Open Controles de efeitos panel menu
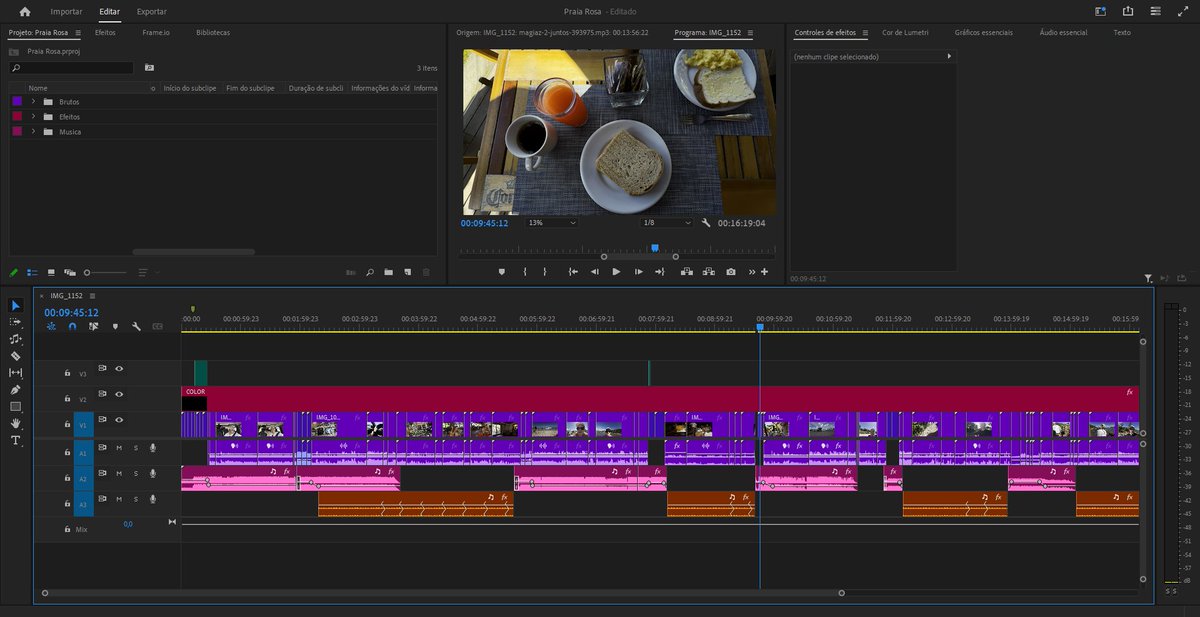Viewport: 1200px width, 617px height. click(x=866, y=32)
